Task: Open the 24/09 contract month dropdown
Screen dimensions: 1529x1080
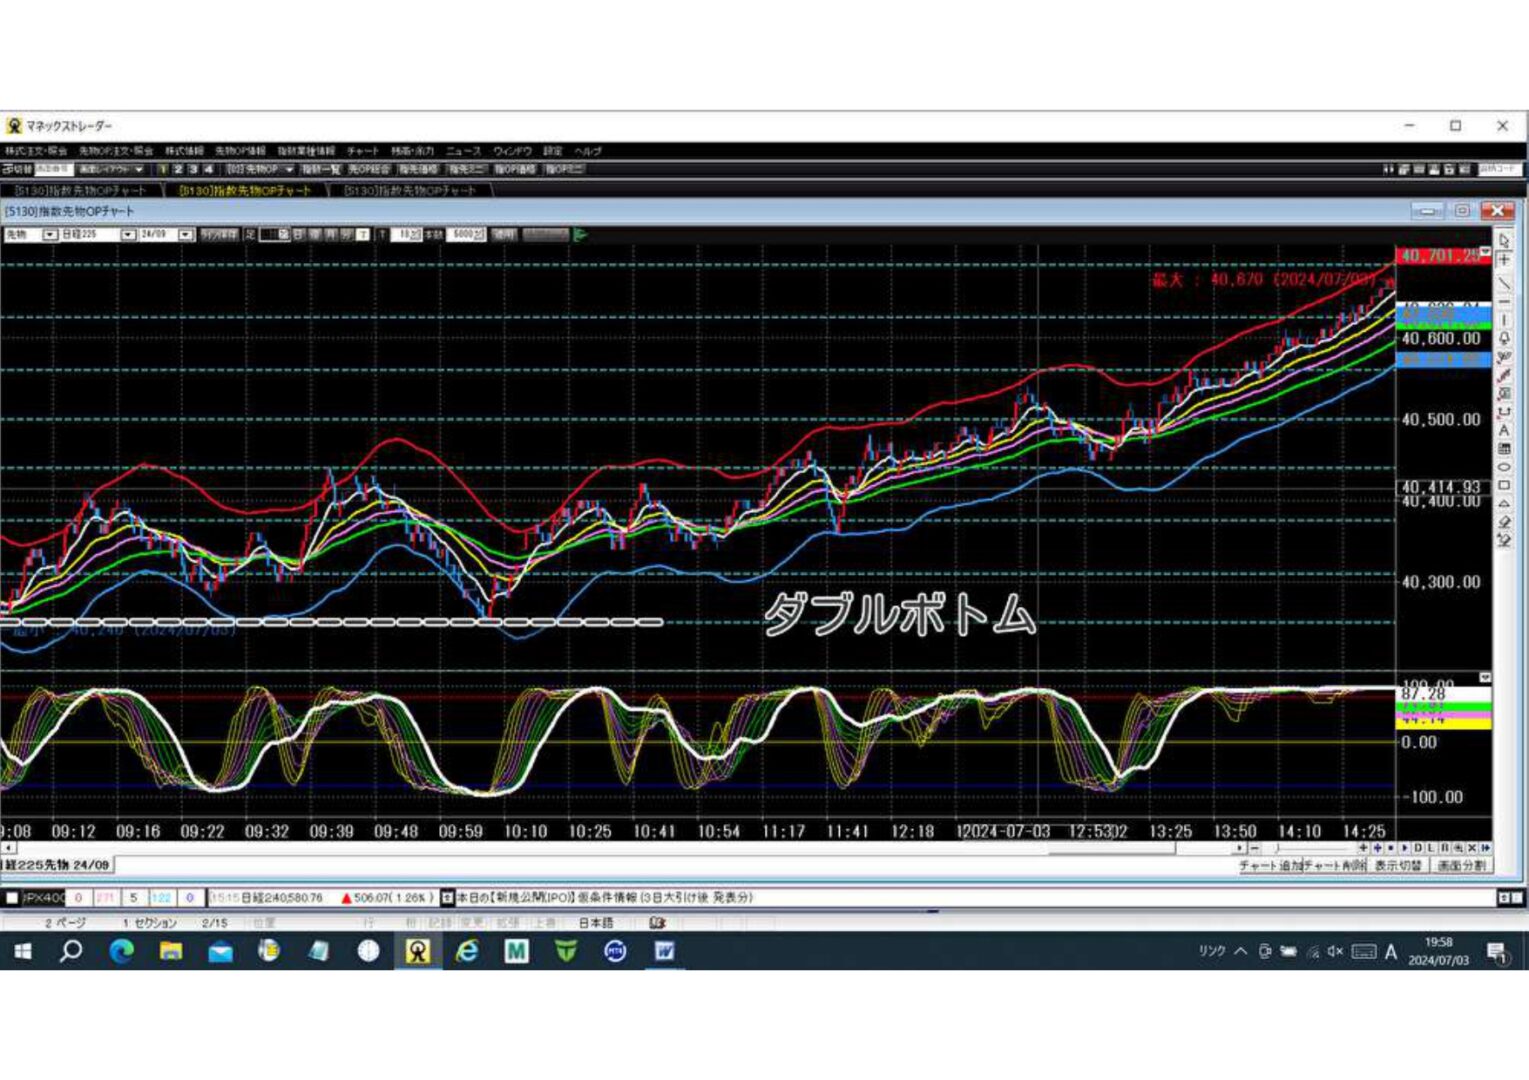Action: pyautogui.click(x=185, y=235)
